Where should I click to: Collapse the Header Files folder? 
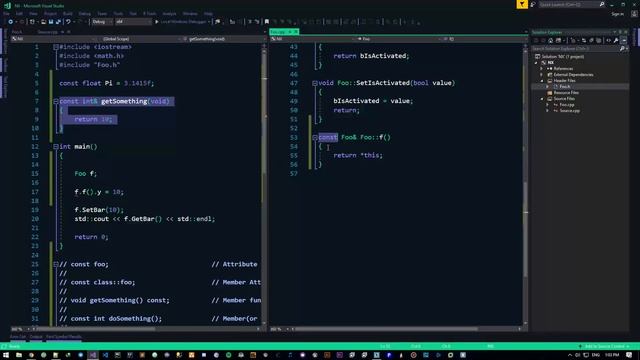click(x=542, y=81)
